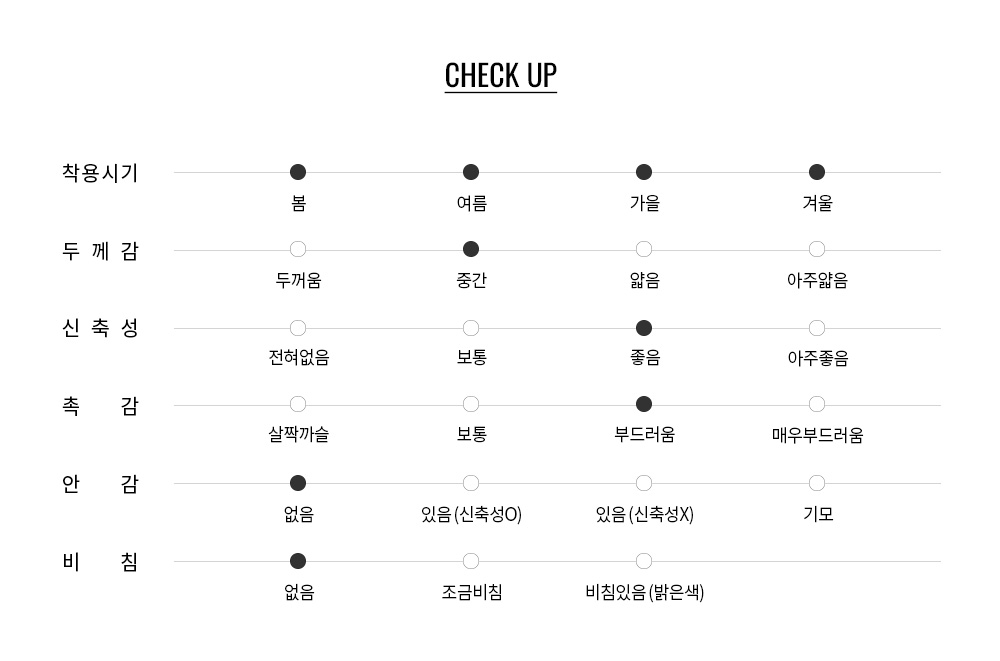
Task: Pick the 얇음 thickness circle
Action: tap(644, 249)
